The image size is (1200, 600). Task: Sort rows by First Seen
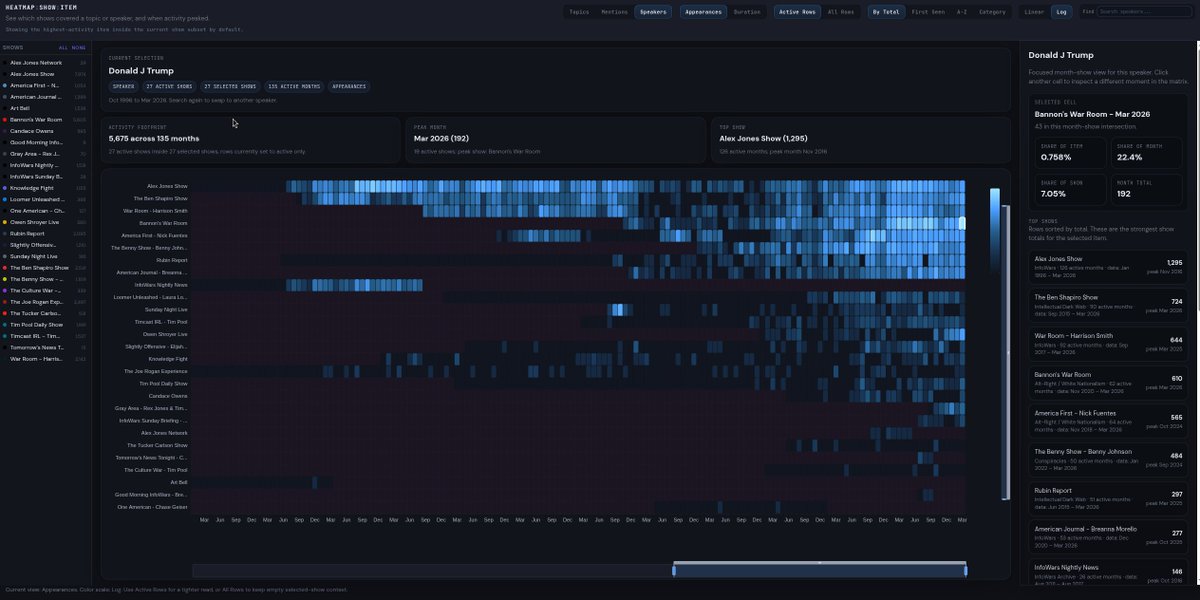pos(928,12)
